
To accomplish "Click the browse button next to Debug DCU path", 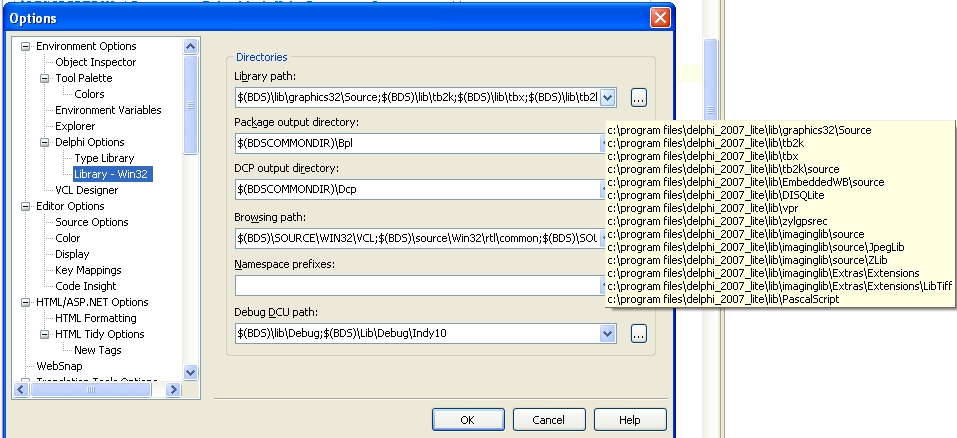I will pyautogui.click(x=639, y=333).
